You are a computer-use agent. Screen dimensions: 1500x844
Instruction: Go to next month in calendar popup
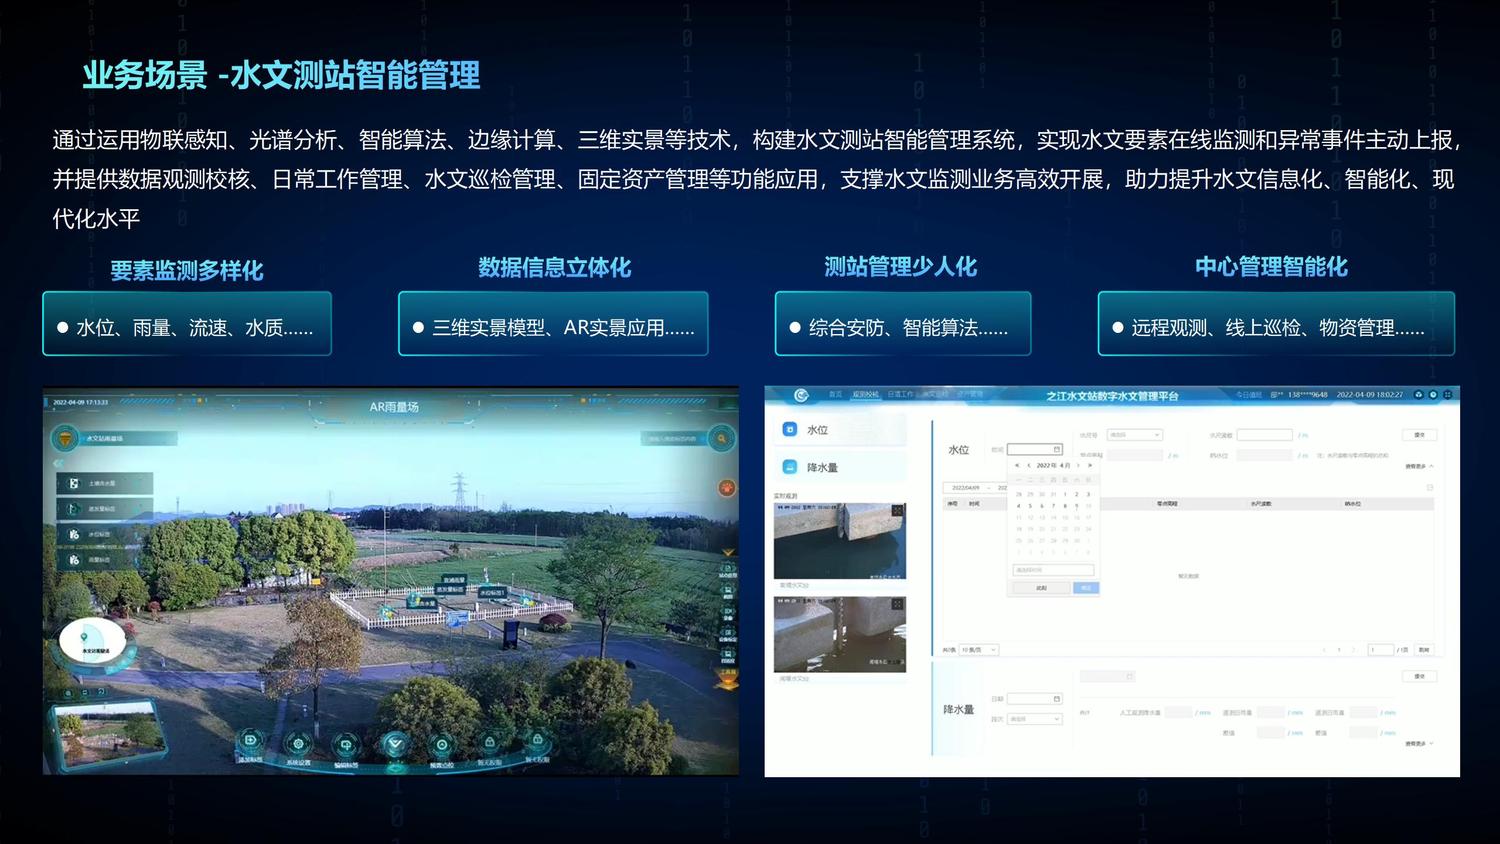(x=1079, y=466)
